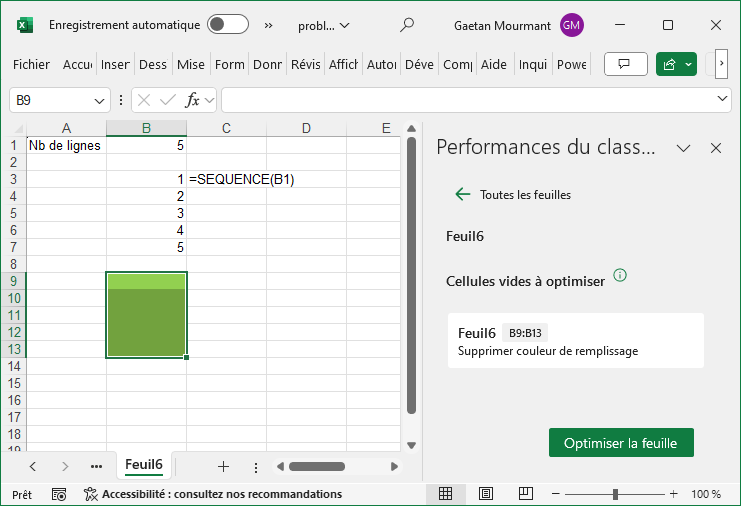Expand the formula bar chevron
The height and width of the screenshot is (506, 741).
[x=724, y=100]
